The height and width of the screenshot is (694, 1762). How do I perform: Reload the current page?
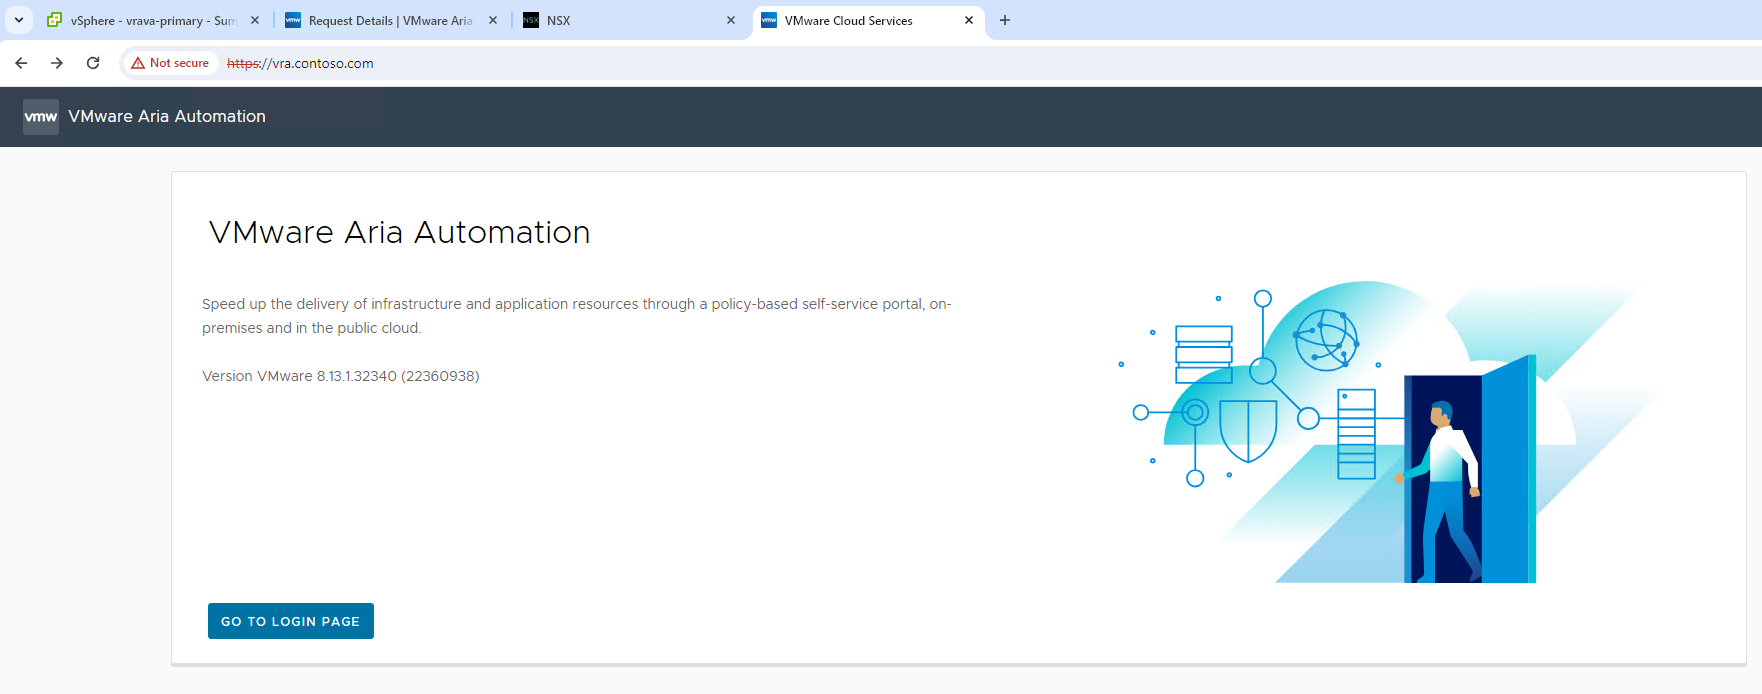click(x=93, y=63)
